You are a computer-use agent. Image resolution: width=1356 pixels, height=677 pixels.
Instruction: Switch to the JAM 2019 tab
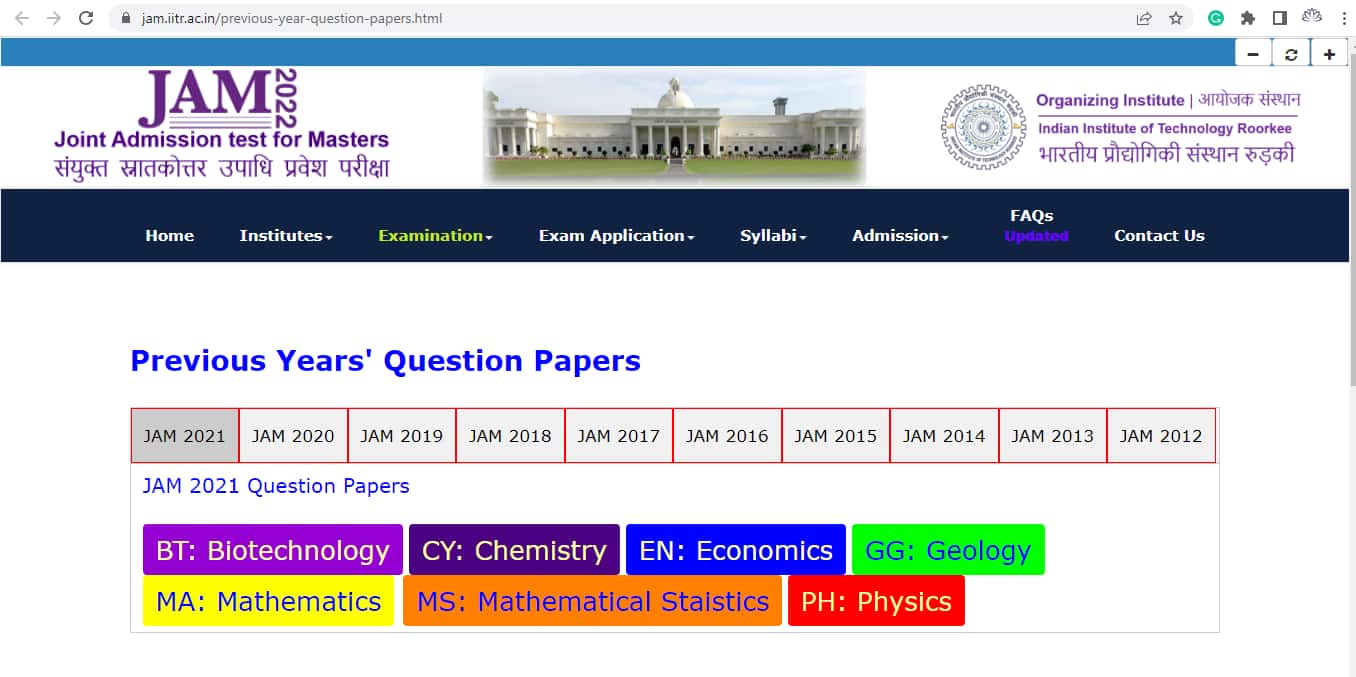click(402, 436)
